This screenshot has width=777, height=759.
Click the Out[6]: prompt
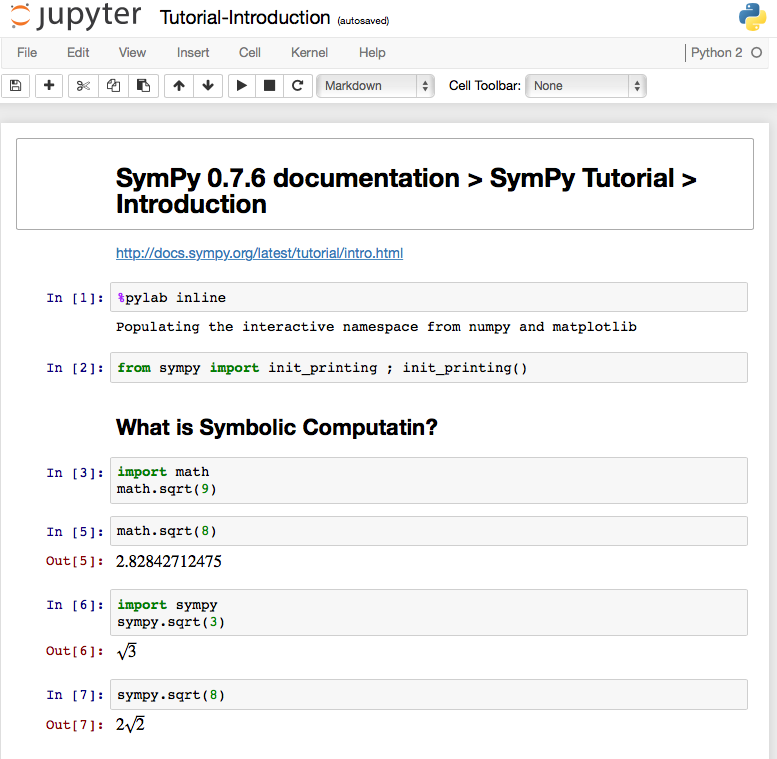[75, 651]
